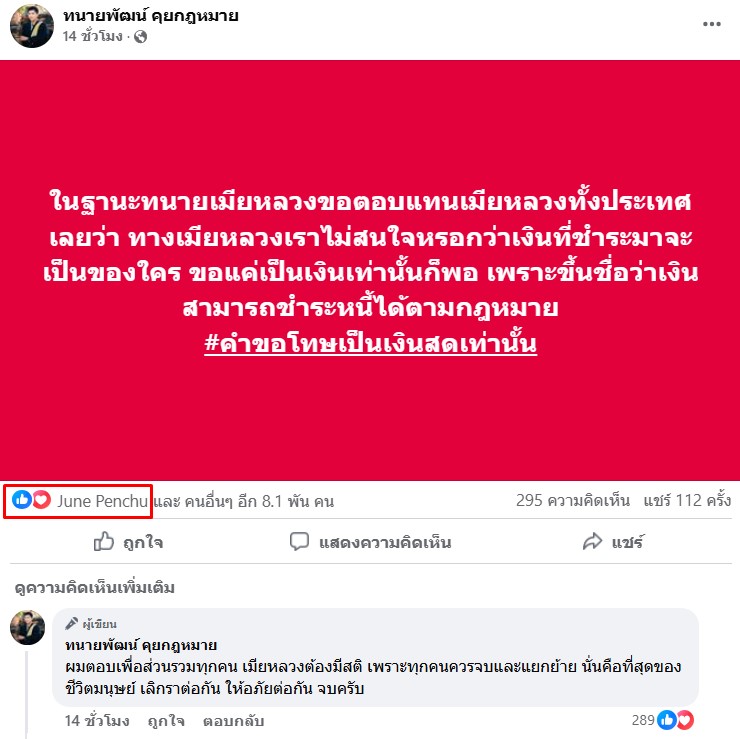Expand ดูความคิดเห็นเพิ่มเติม to view more comments
Image resolution: width=740 pixels, height=739 pixels.
(94, 588)
